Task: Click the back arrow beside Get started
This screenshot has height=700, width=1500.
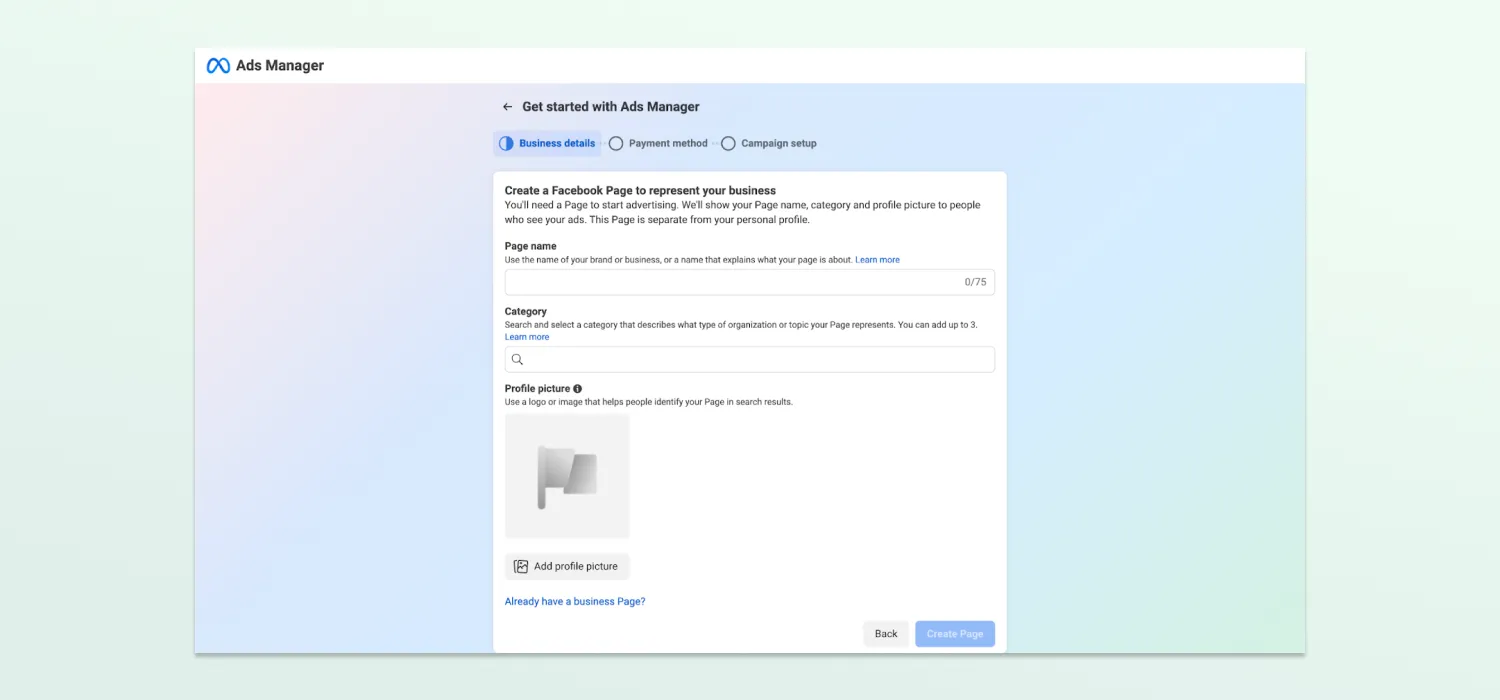Action: (507, 107)
